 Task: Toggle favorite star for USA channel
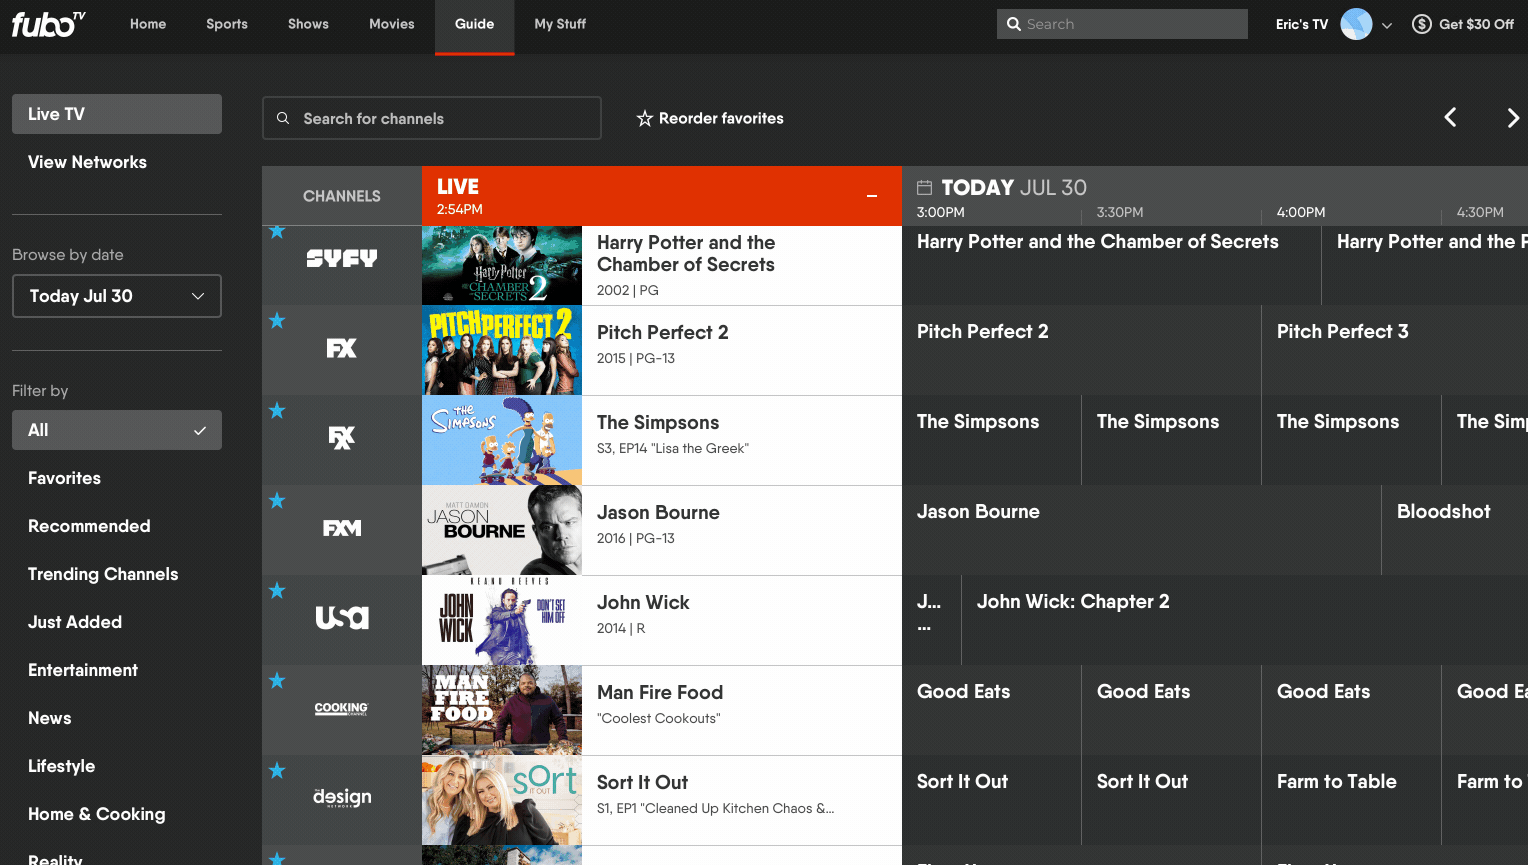277,591
